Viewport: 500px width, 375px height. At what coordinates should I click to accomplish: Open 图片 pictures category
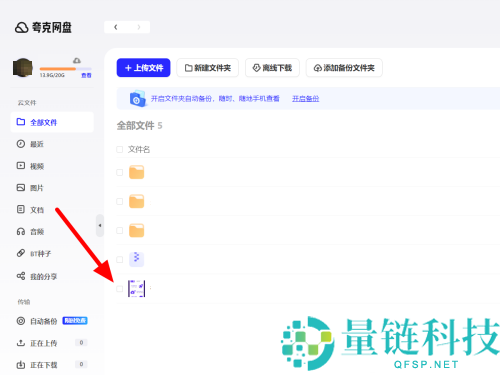(37, 188)
